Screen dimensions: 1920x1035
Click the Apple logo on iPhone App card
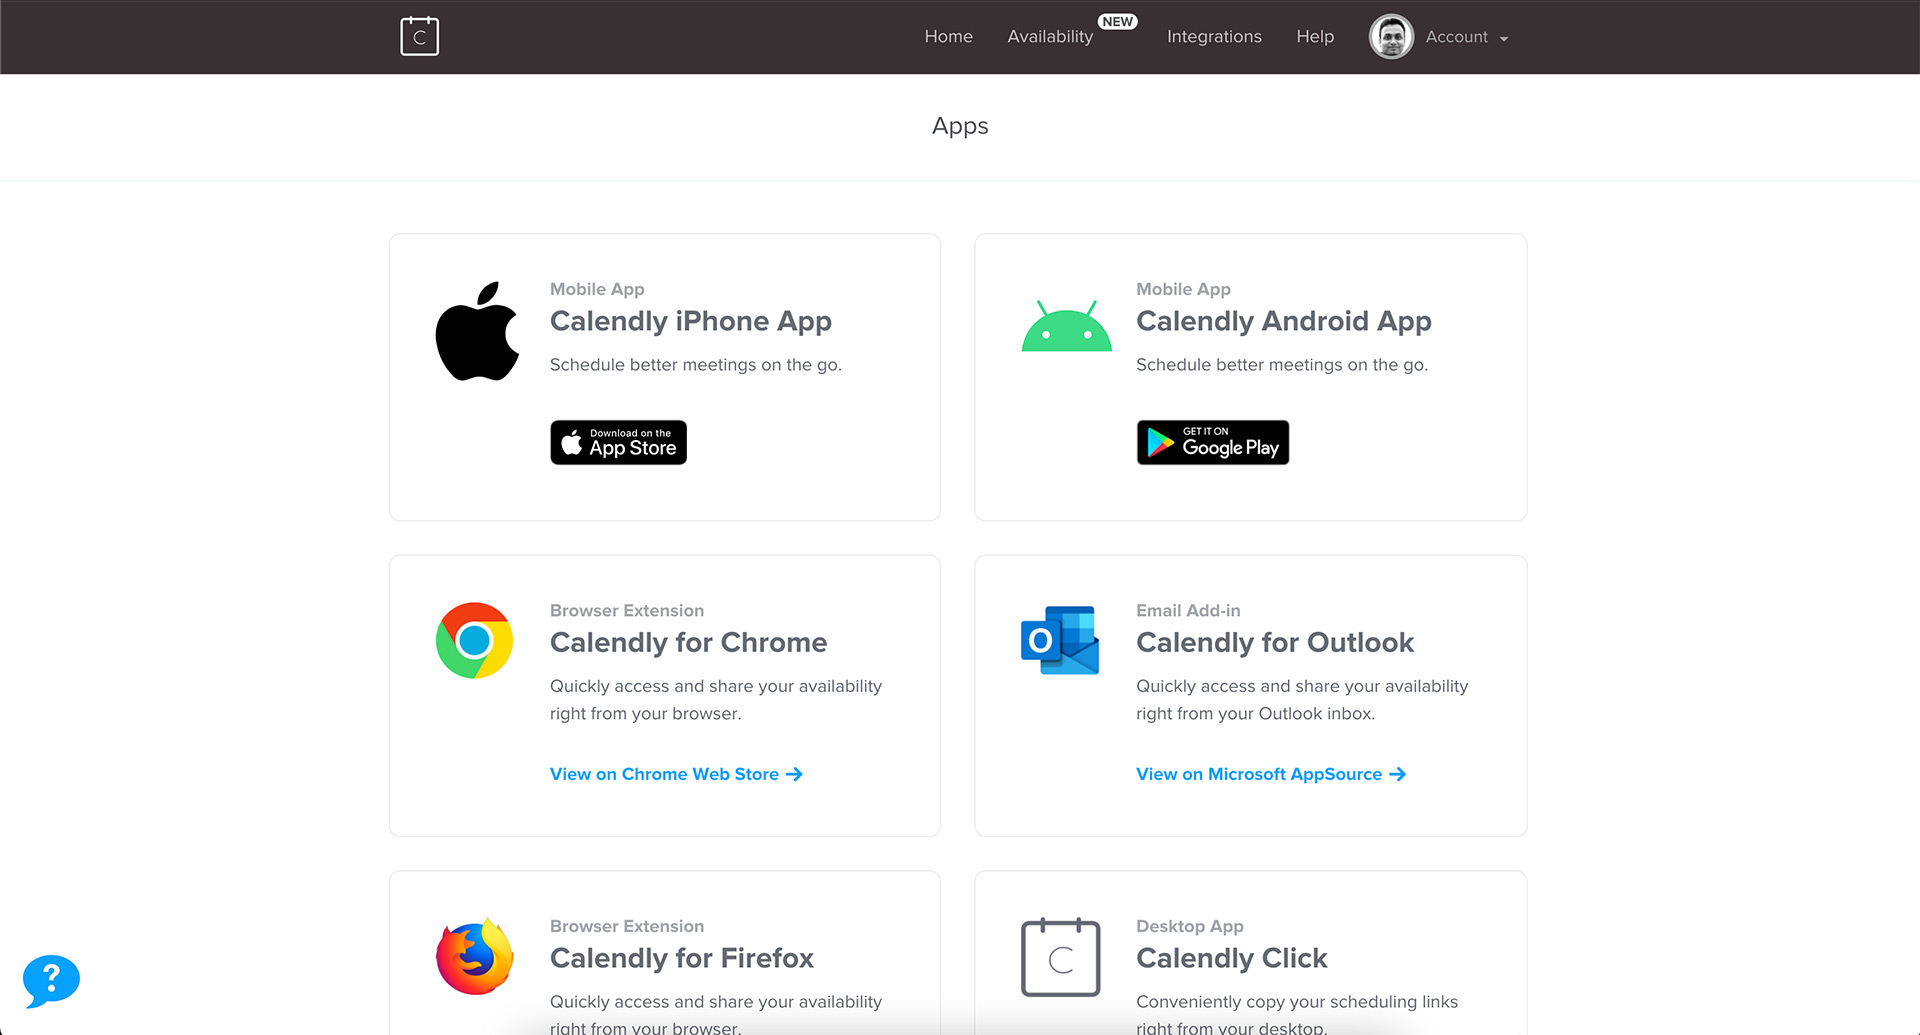[477, 331]
